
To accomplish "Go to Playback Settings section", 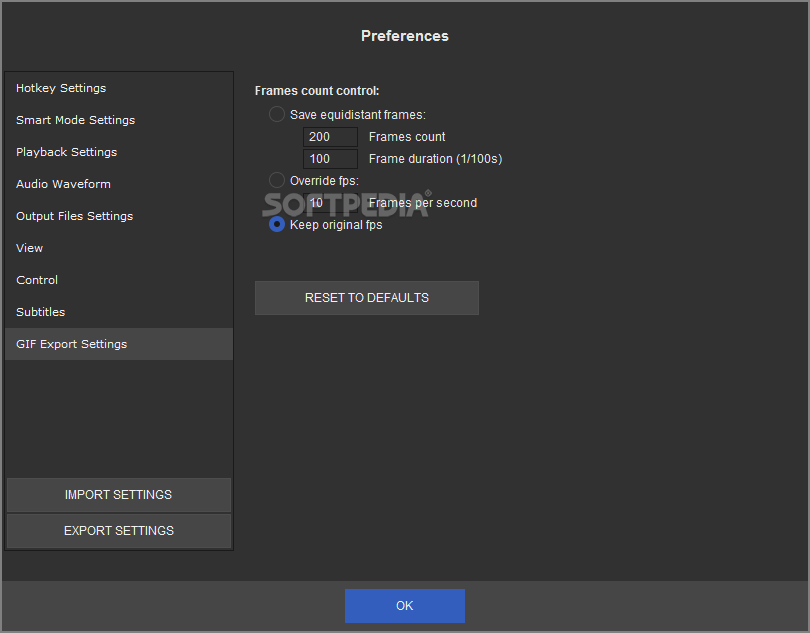I will 119,152.
